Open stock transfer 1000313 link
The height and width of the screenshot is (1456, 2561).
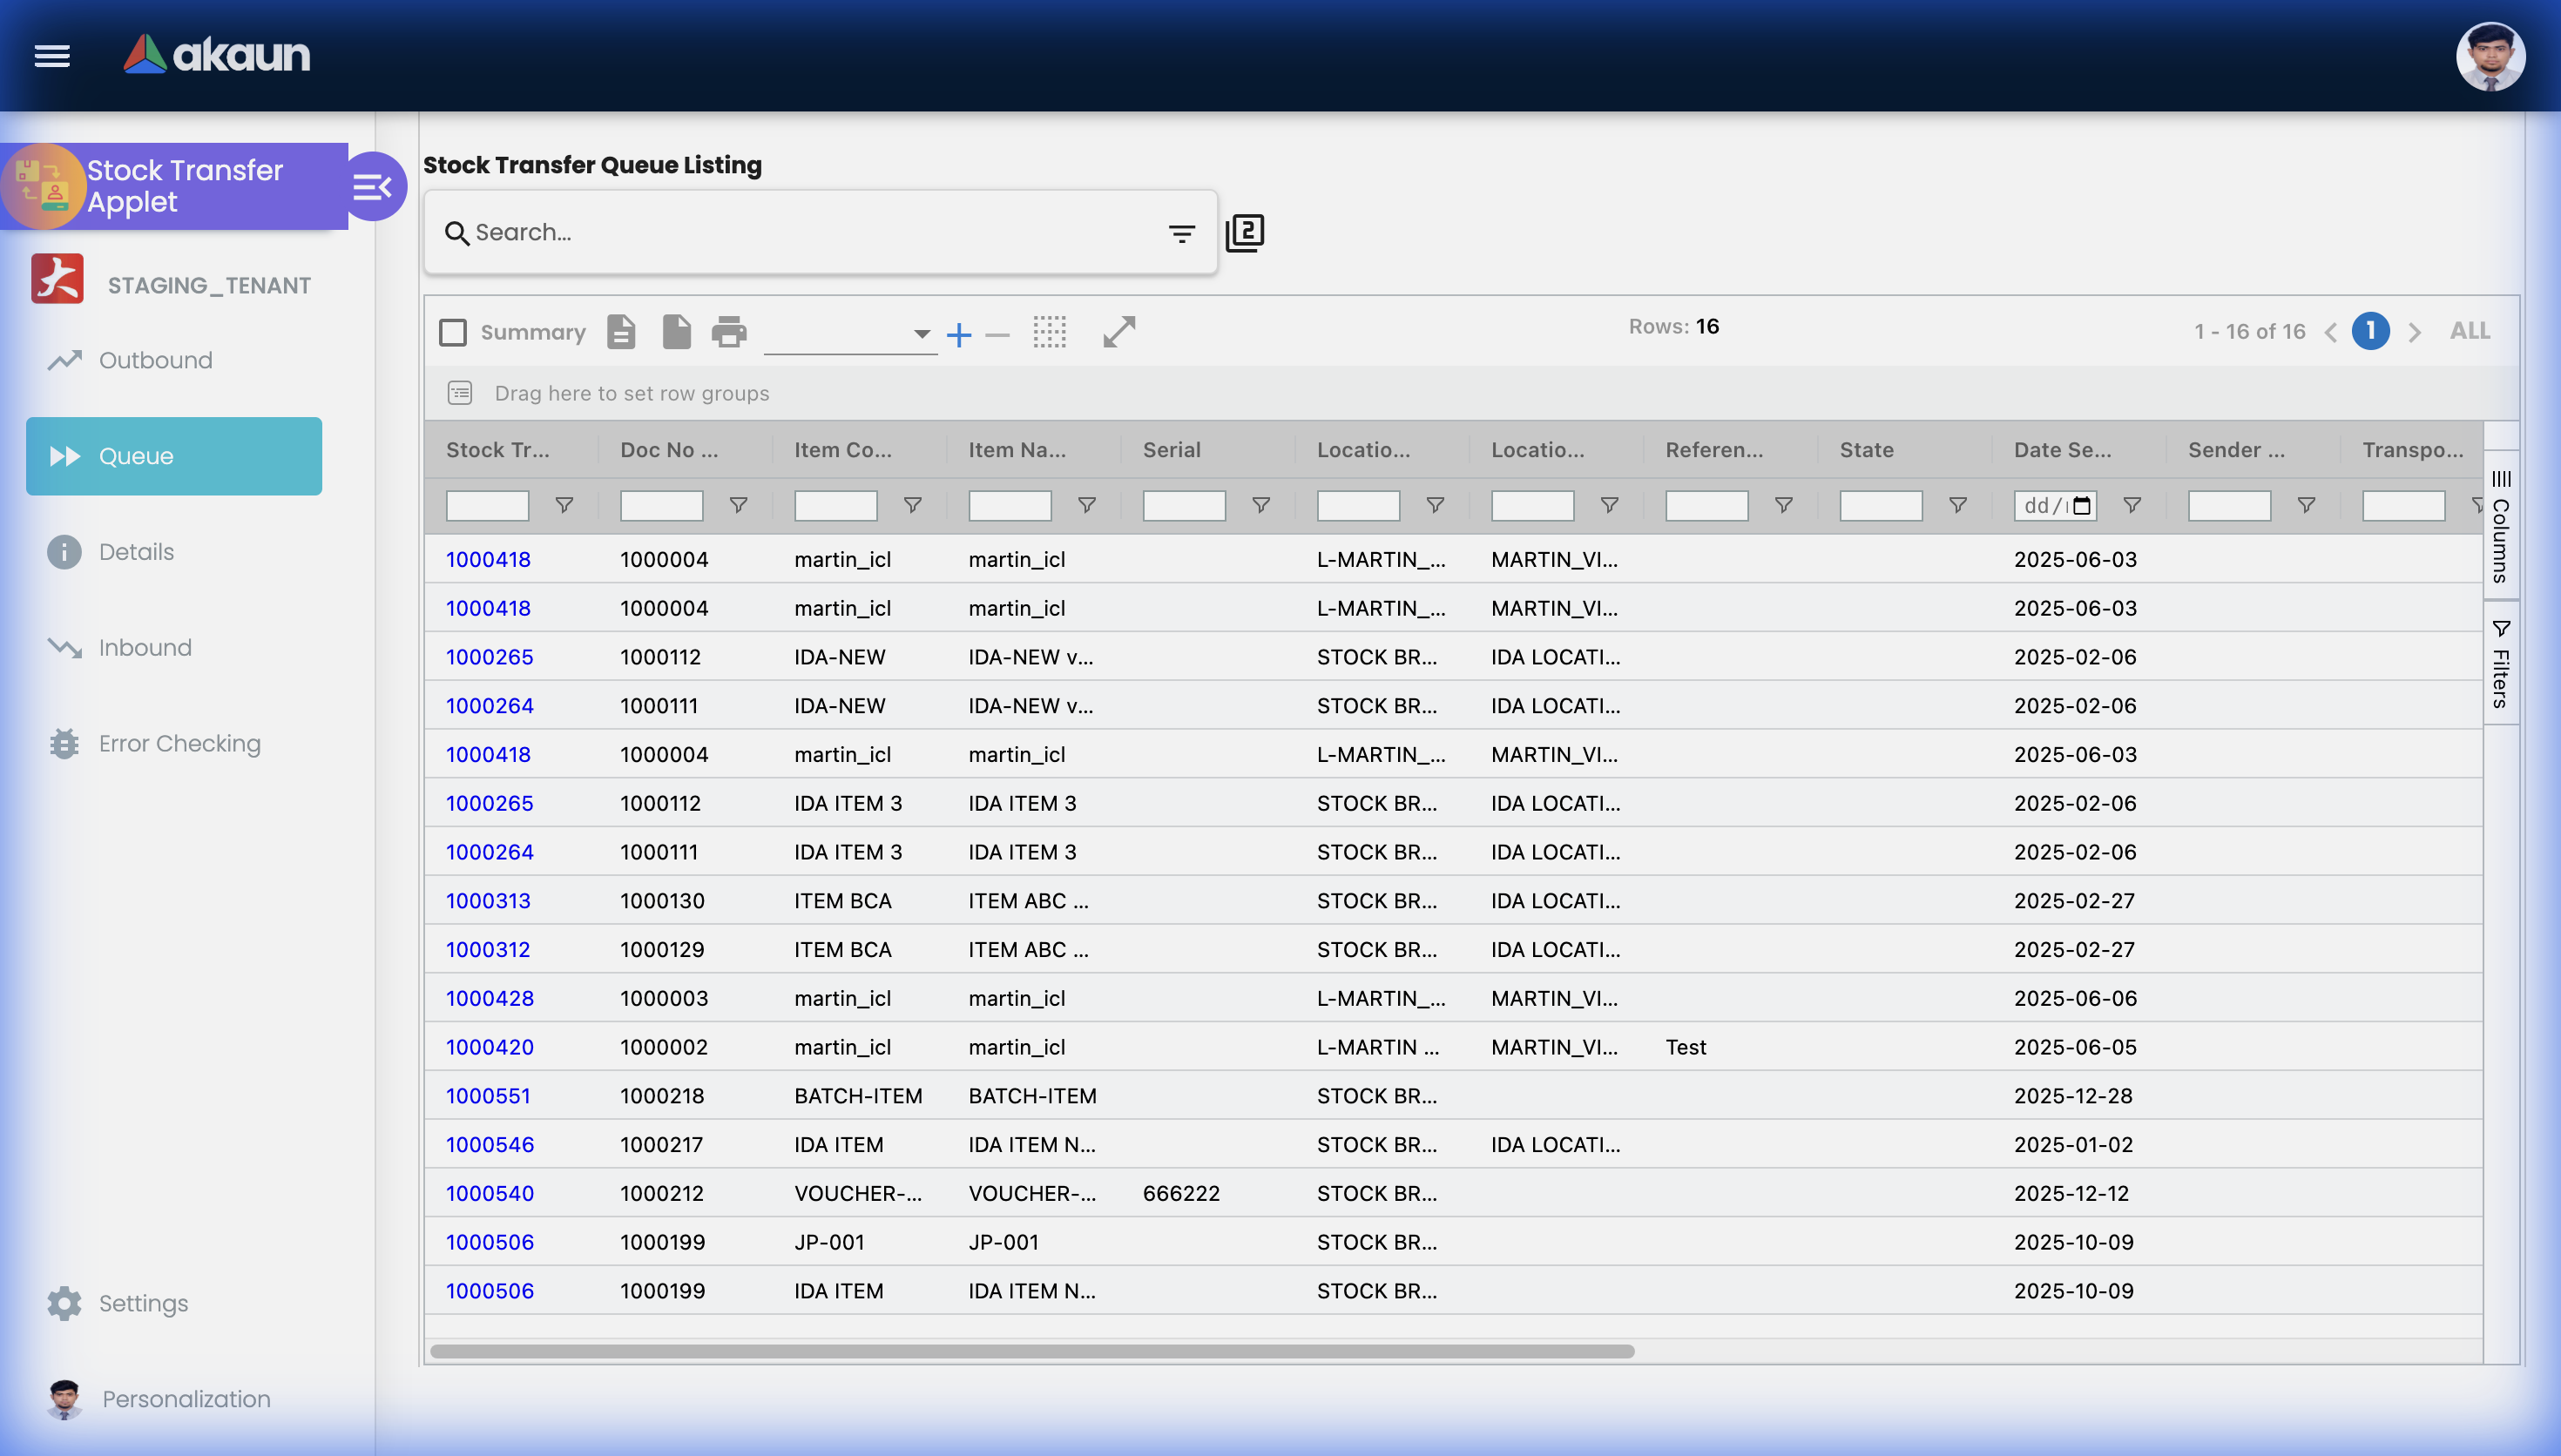[x=488, y=901]
